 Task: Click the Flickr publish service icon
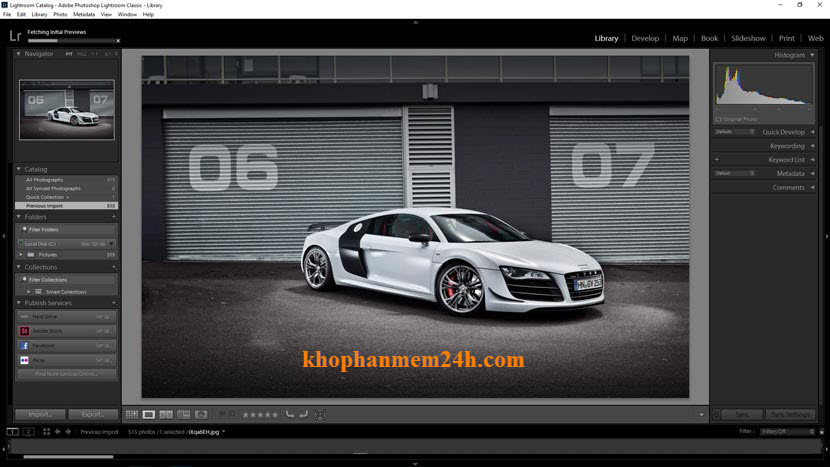pyautogui.click(x=23, y=359)
